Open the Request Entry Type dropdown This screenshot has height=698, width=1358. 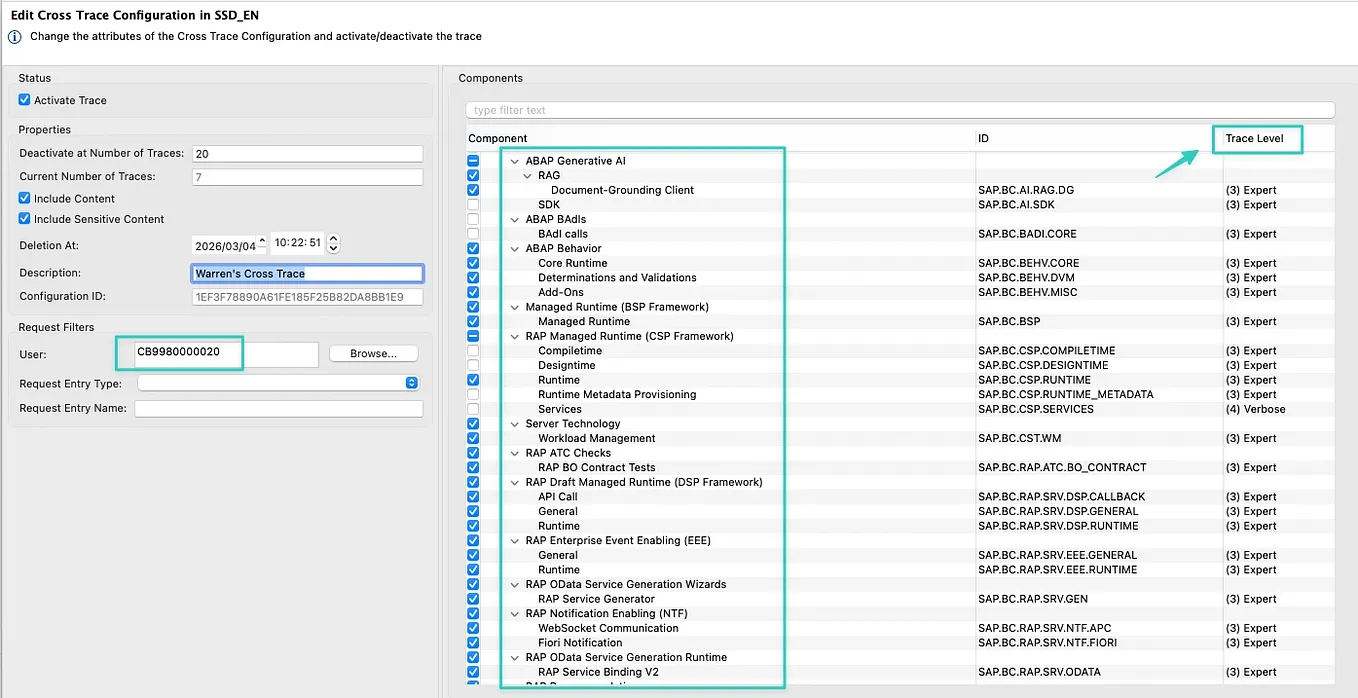278,383
